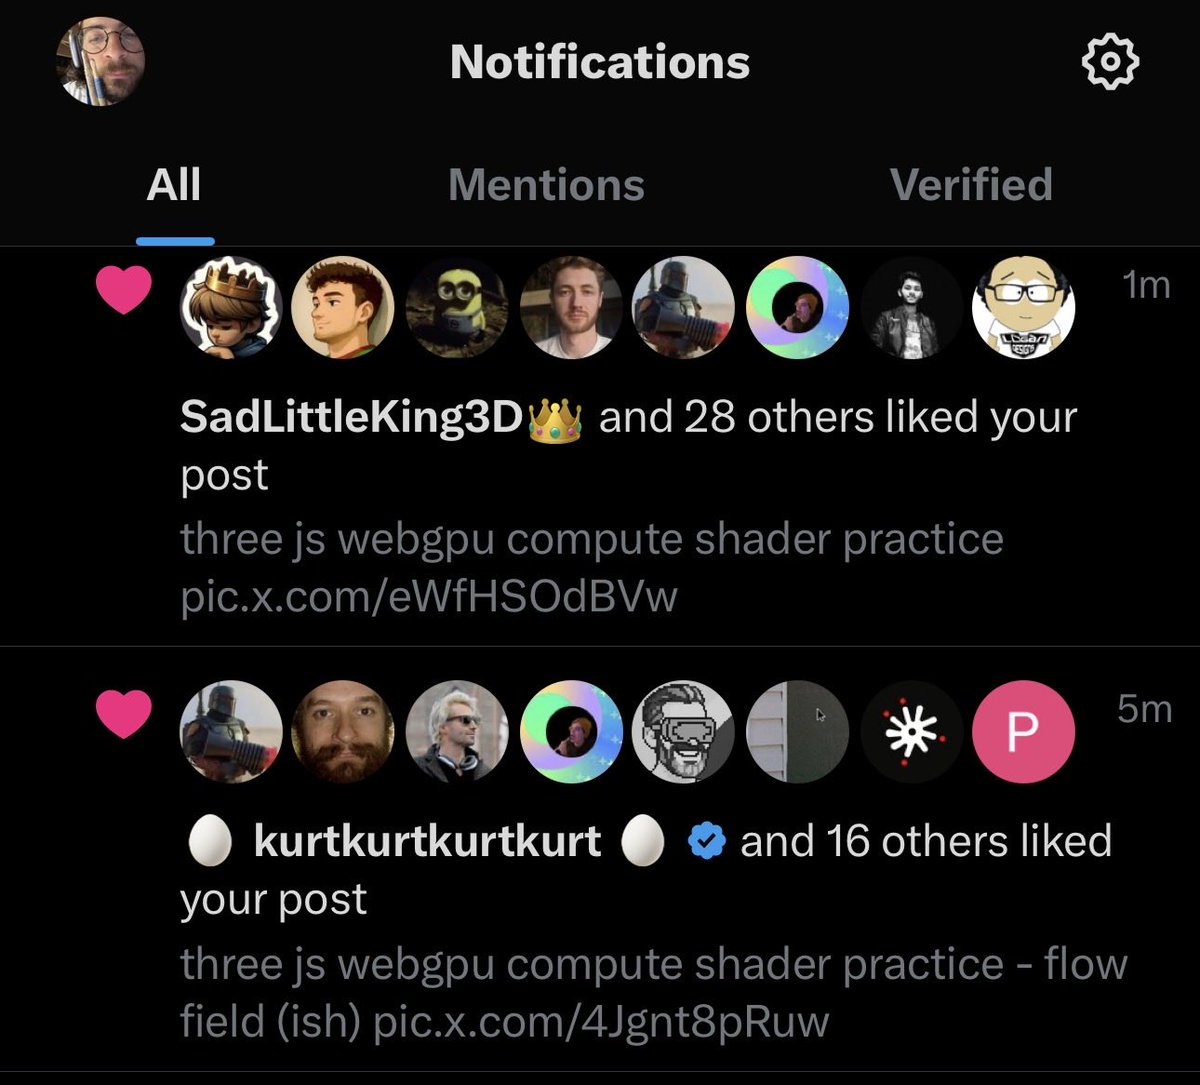Viewport: 1200px width, 1085px height.
Task: Open kurtkurtkurtkurt's profile name link
Action: click(x=428, y=842)
